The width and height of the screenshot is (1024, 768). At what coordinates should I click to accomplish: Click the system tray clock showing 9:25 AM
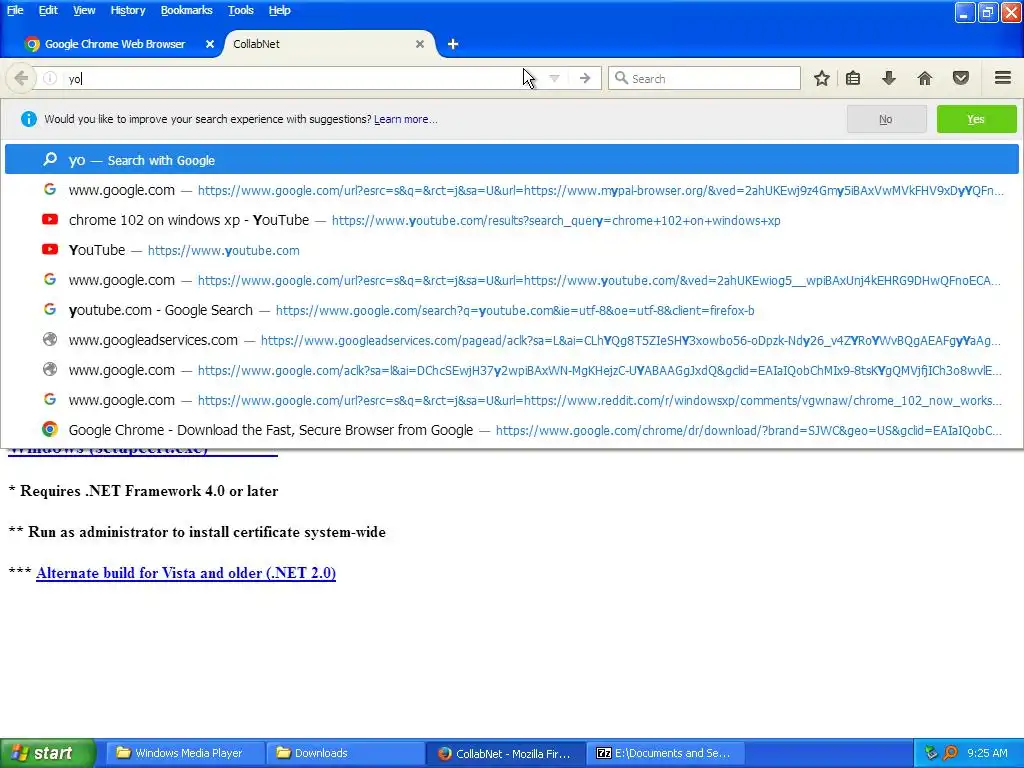(987, 753)
